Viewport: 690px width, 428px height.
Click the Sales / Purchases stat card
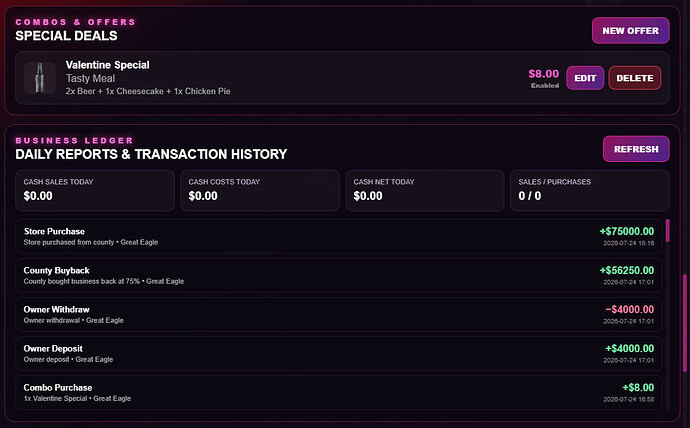click(590, 190)
